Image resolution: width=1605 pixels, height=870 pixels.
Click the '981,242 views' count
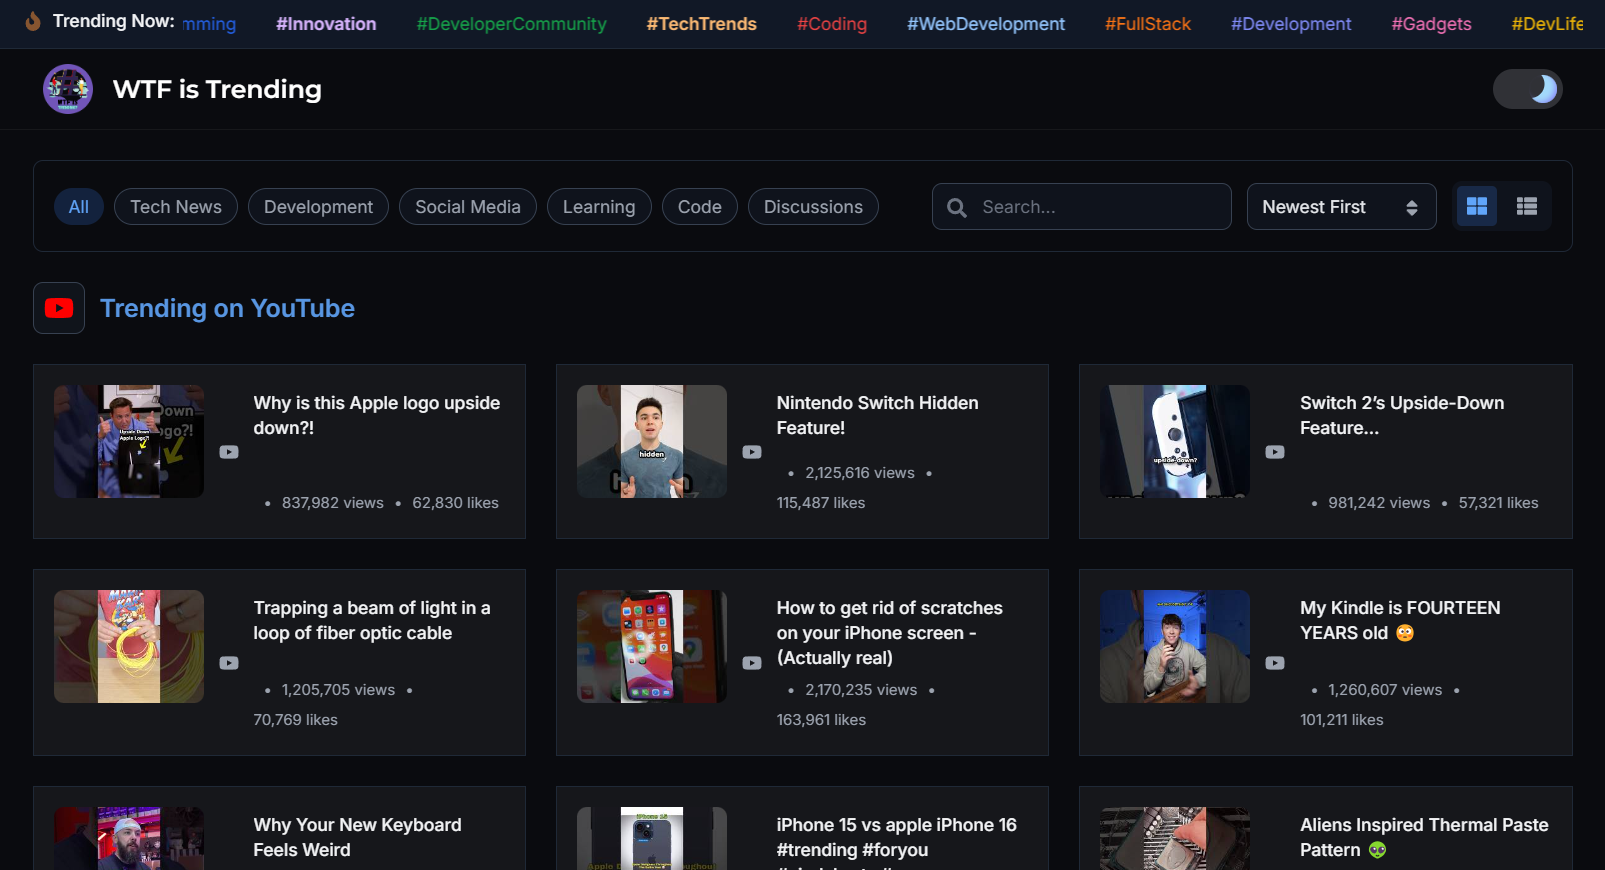(1379, 503)
